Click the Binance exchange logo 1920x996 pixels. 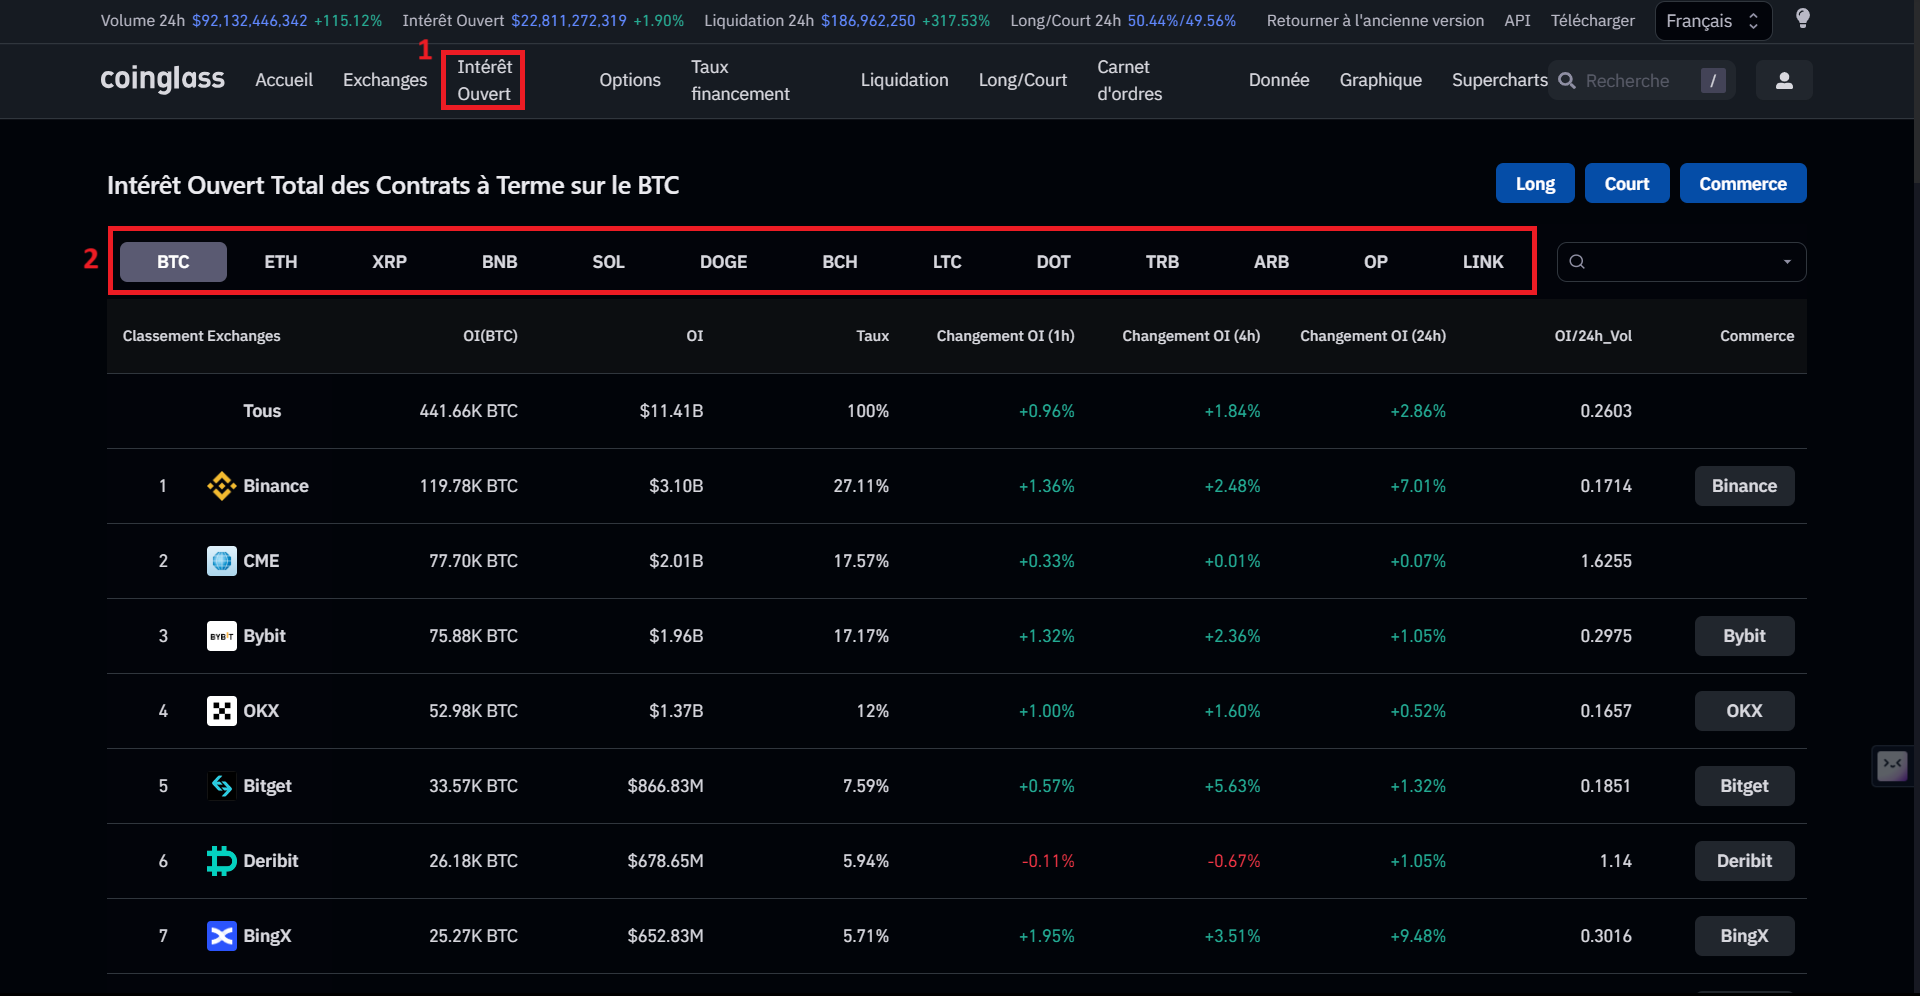[x=222, y=486]
